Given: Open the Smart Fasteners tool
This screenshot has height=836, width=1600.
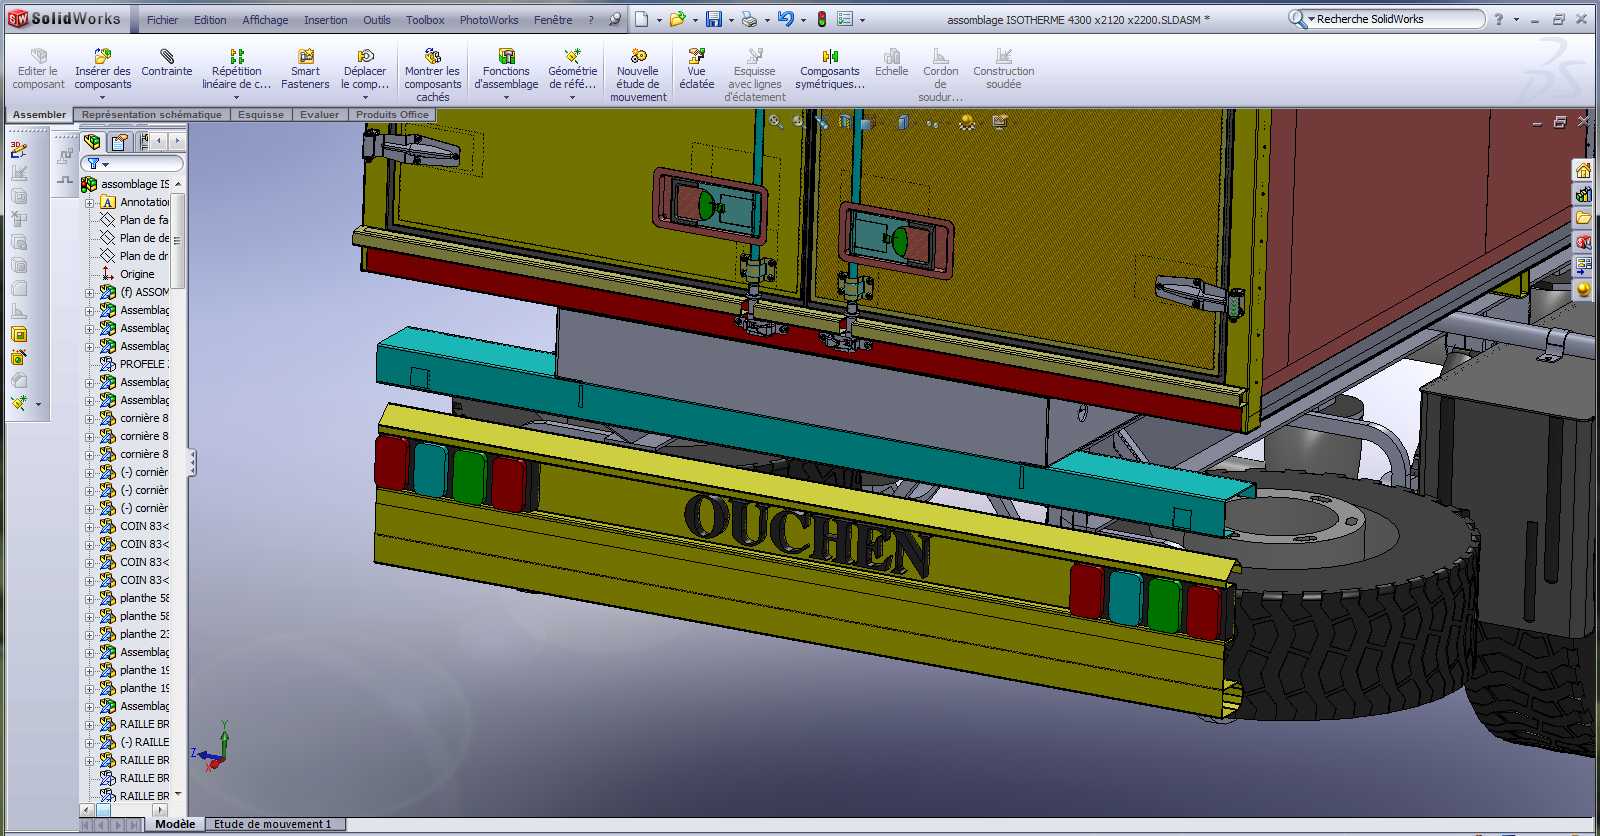Looking at the screenshot, I should click(x=305, y=69).
